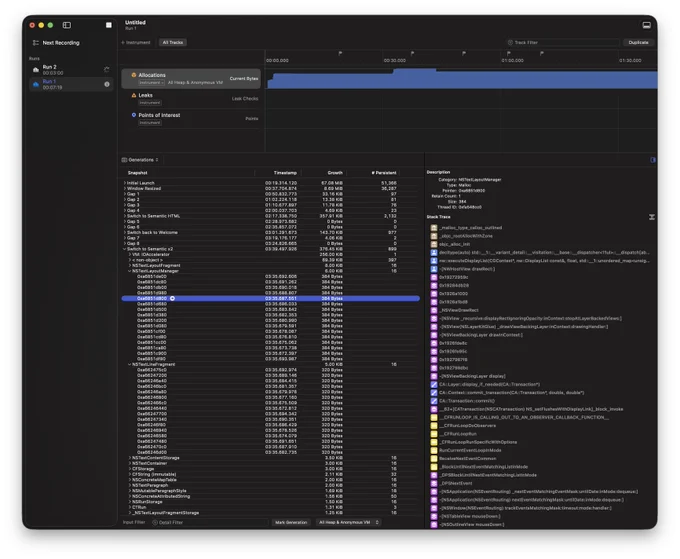Click the focus arrow on selected address row
The width and height of the screenshot is (680, 559).
point(172,298)
